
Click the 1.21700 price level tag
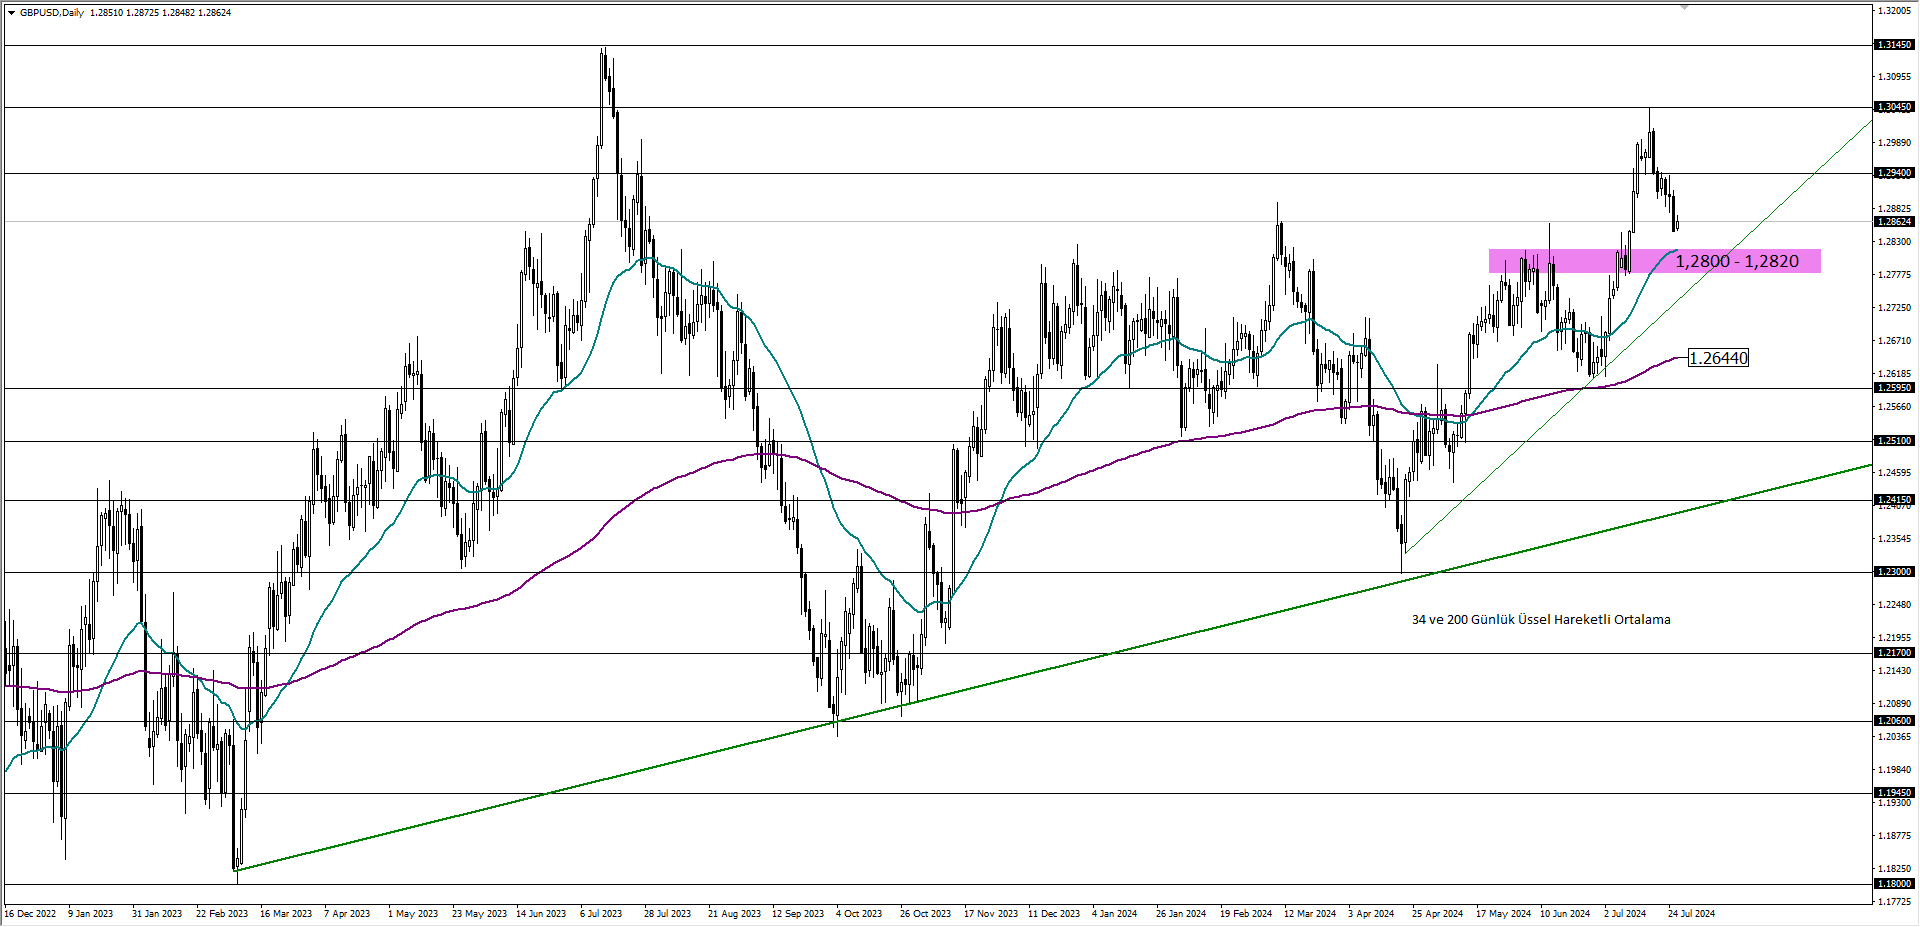point(1894,653)
